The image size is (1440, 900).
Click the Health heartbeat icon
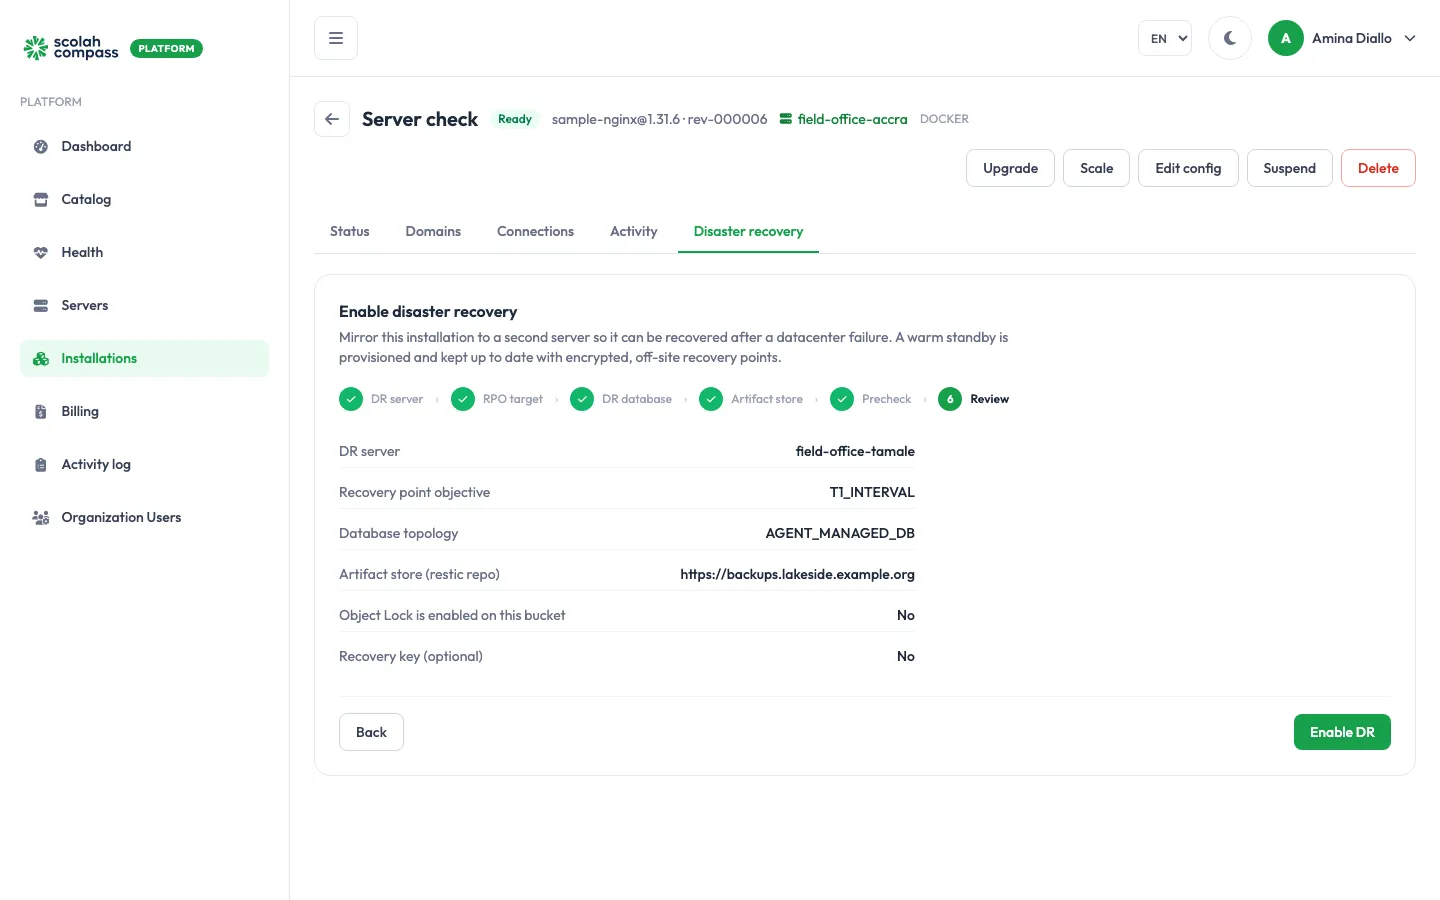click(x=41, y=253)
